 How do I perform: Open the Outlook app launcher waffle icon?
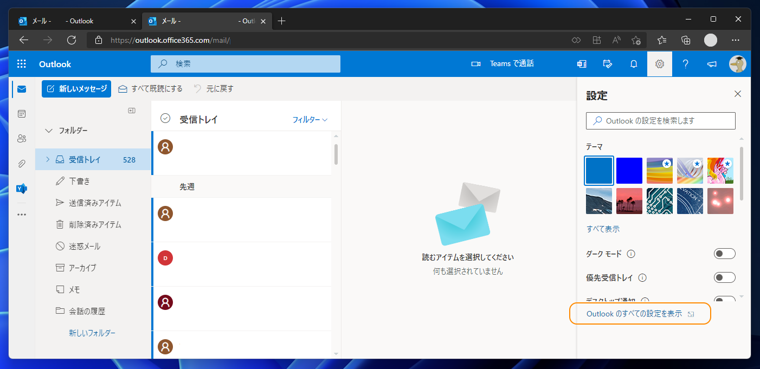[21, 64]
